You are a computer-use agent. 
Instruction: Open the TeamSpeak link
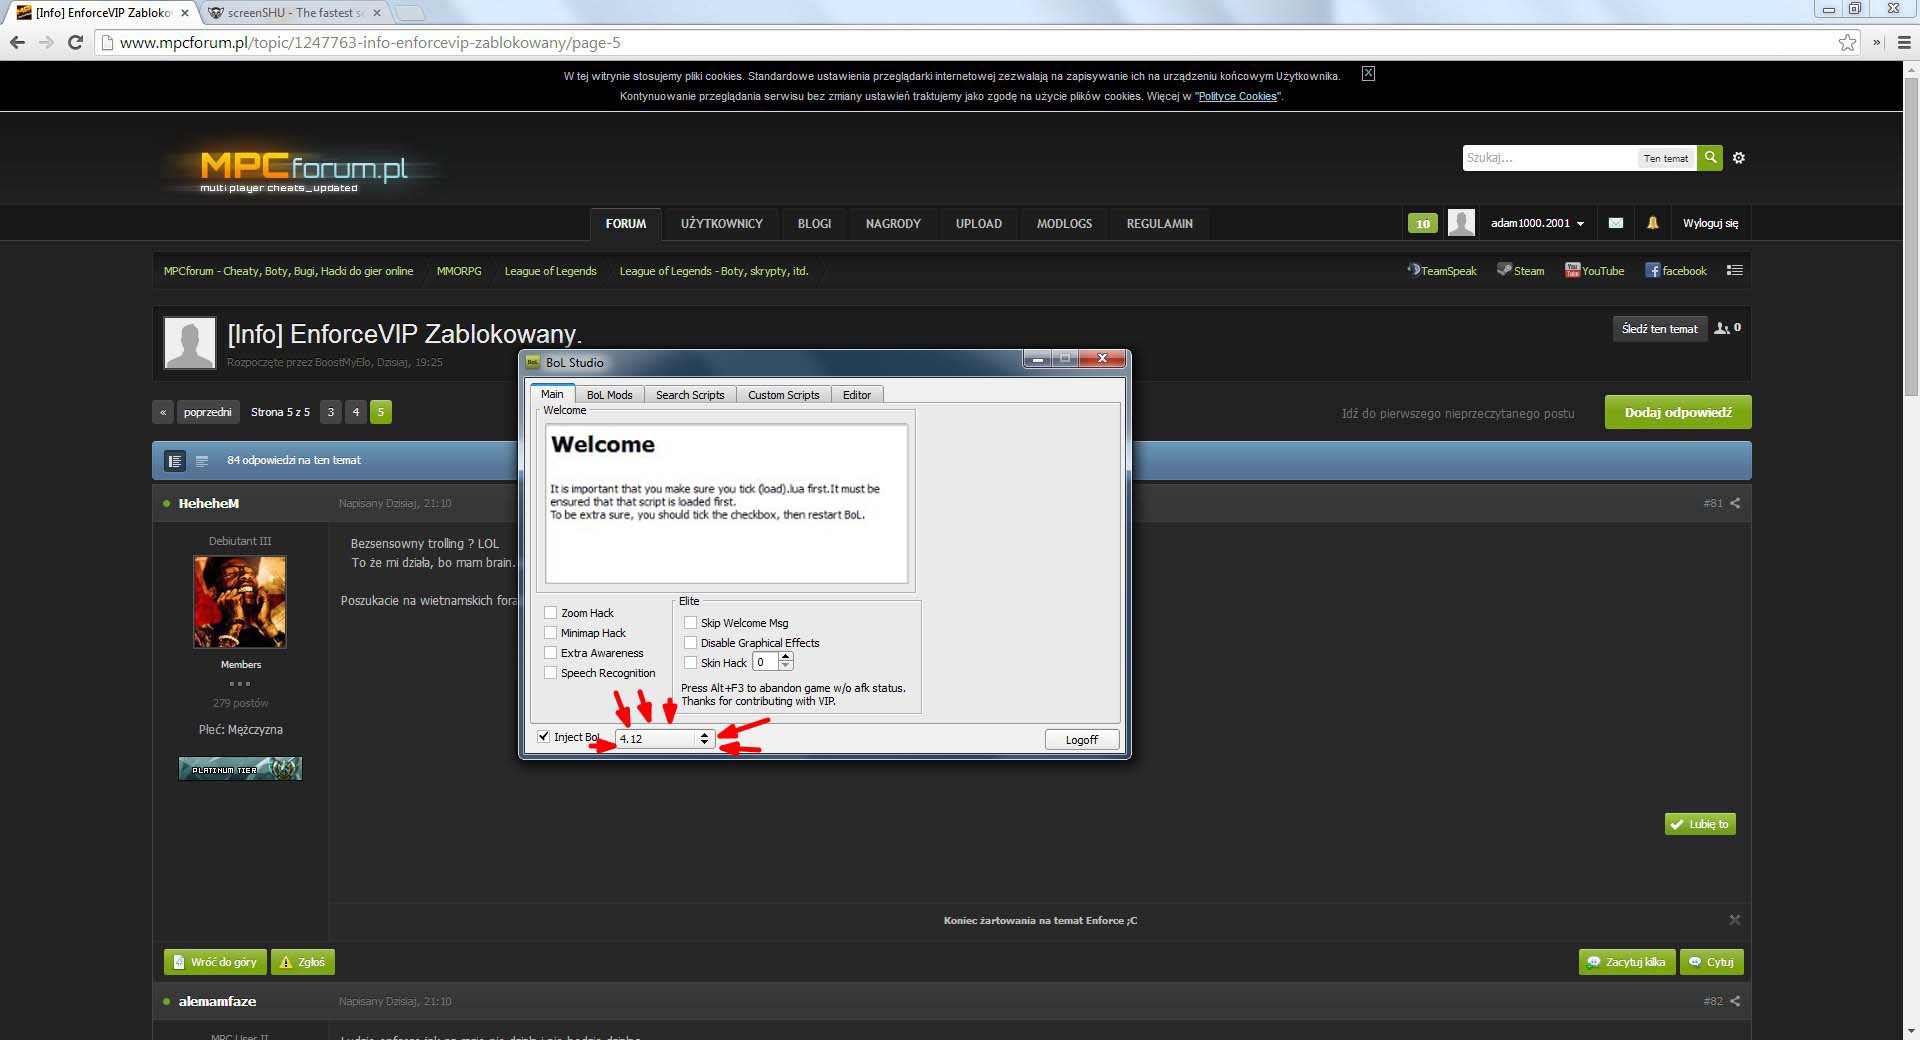point(1442,271)
